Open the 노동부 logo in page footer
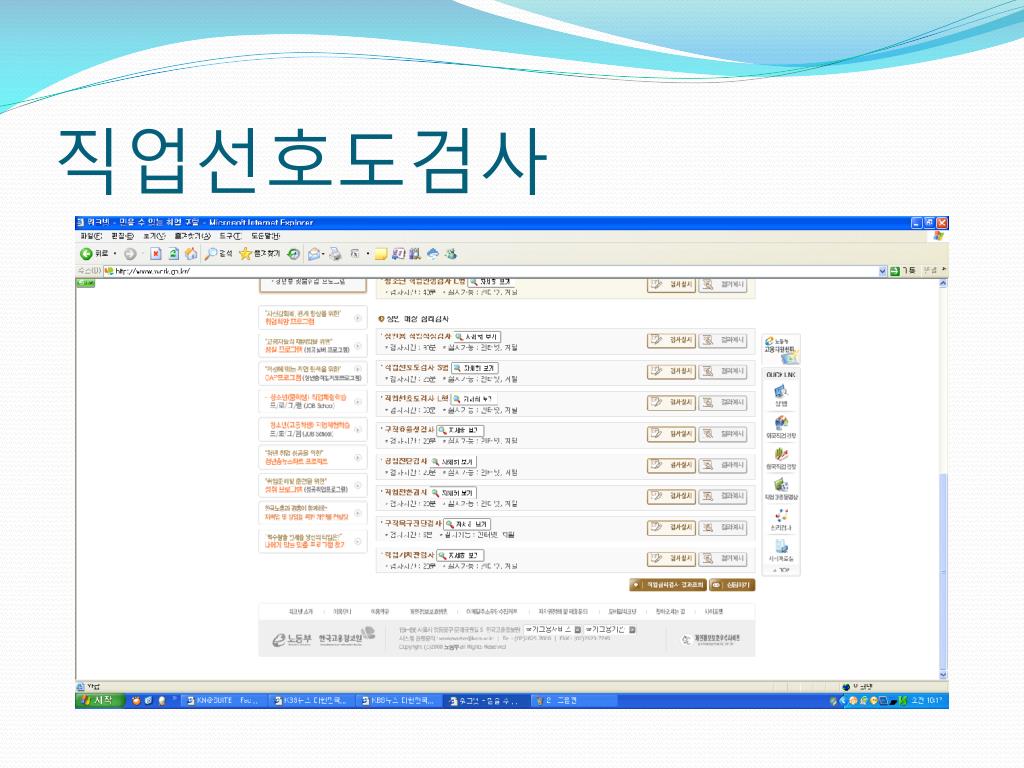Viewport: 1024px width, 768px height. [291, 639]
